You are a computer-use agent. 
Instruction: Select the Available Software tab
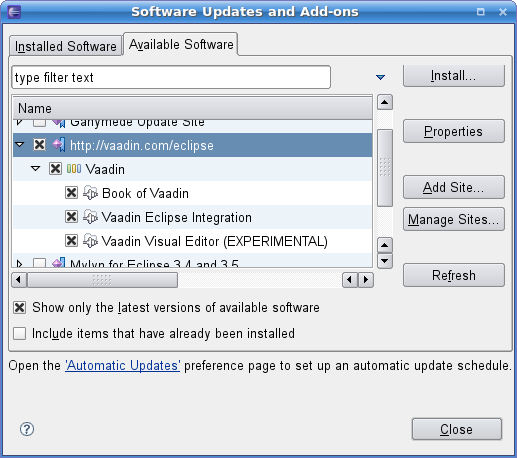[x=181, y=44]
